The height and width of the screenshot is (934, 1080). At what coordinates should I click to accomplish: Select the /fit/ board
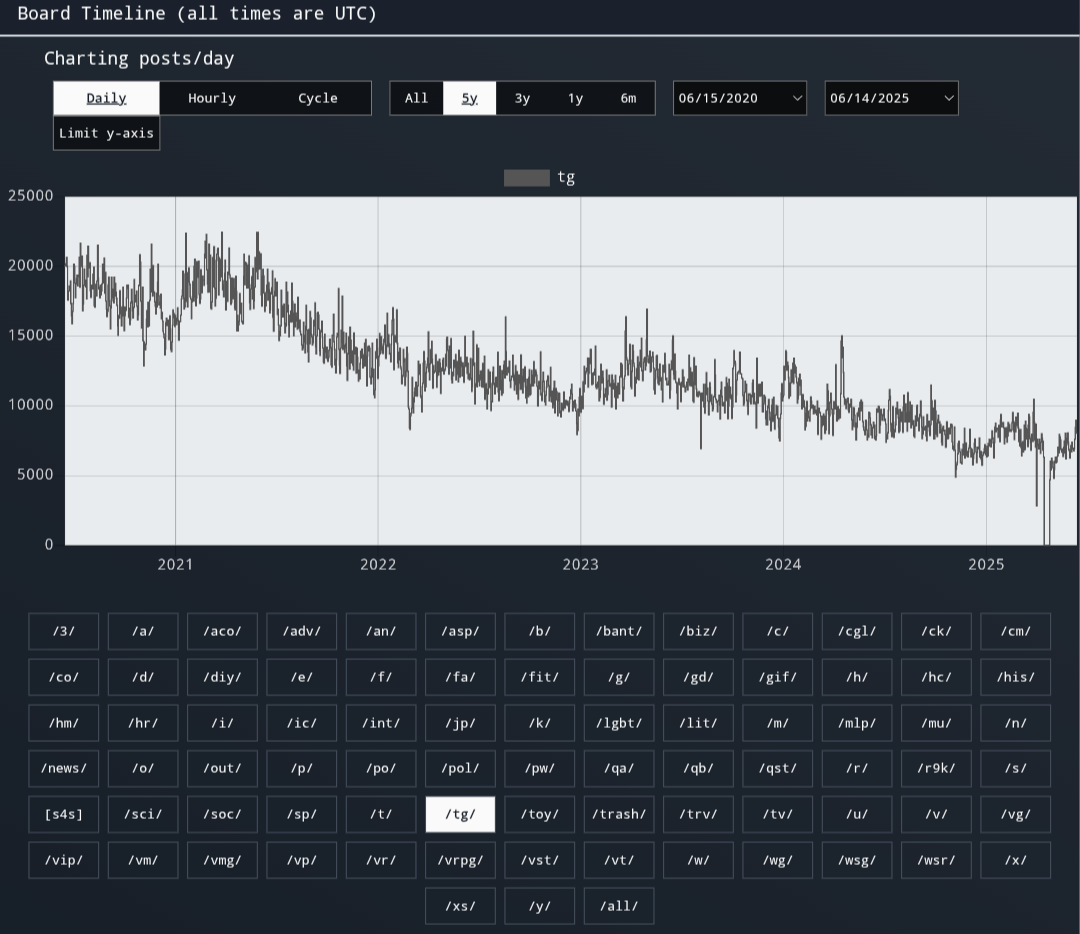coord(539,677)
